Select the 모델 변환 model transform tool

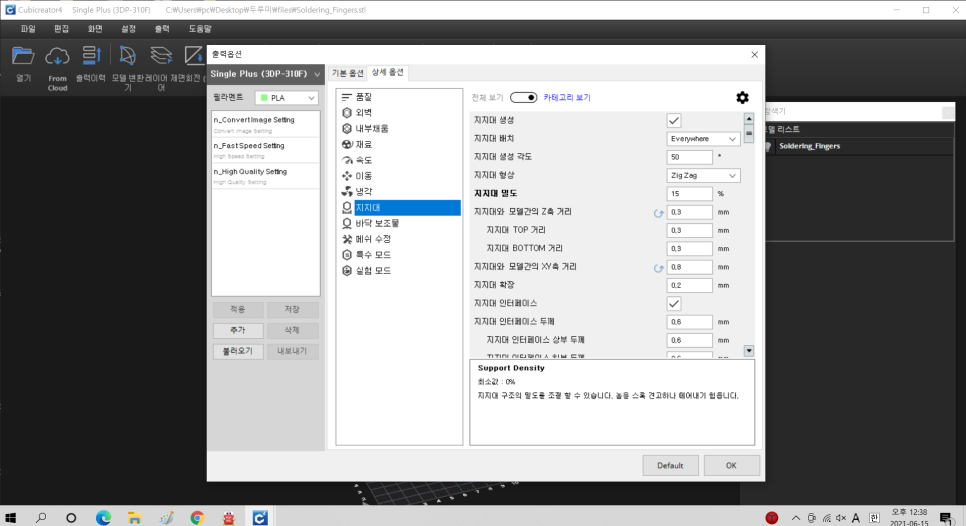tap(128, 55)
